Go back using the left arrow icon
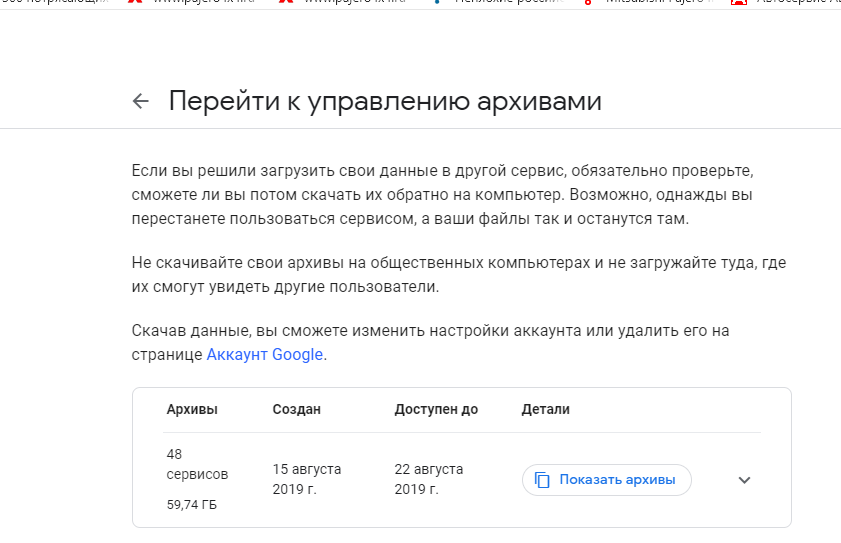Screen dimensions: 841x543 click(x=141, y=101)
